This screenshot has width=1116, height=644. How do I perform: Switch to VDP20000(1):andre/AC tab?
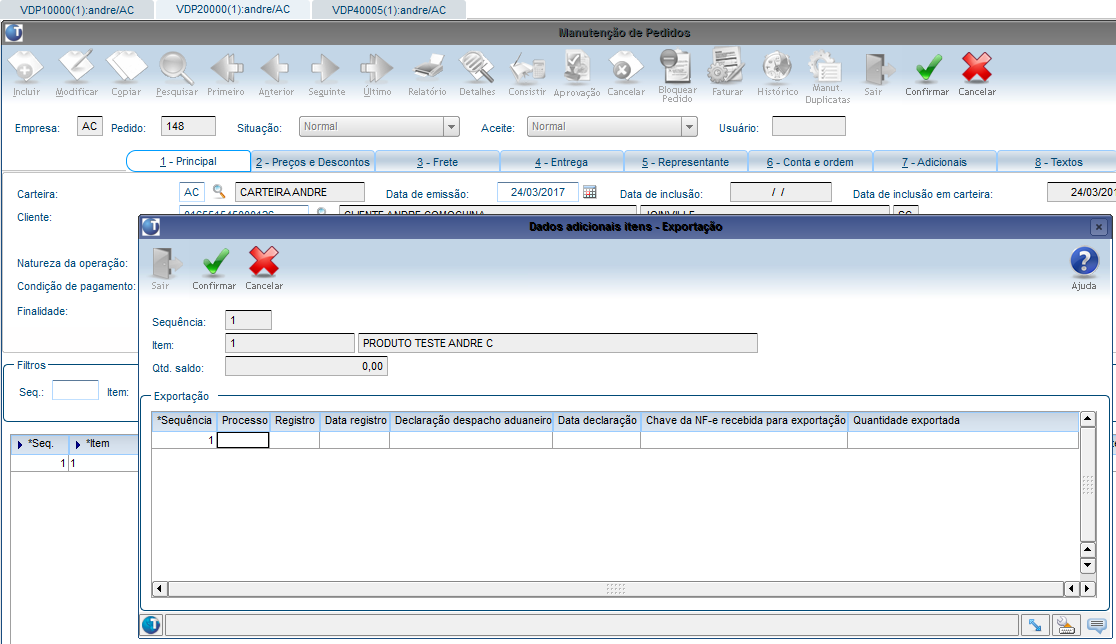click(233, 9)
